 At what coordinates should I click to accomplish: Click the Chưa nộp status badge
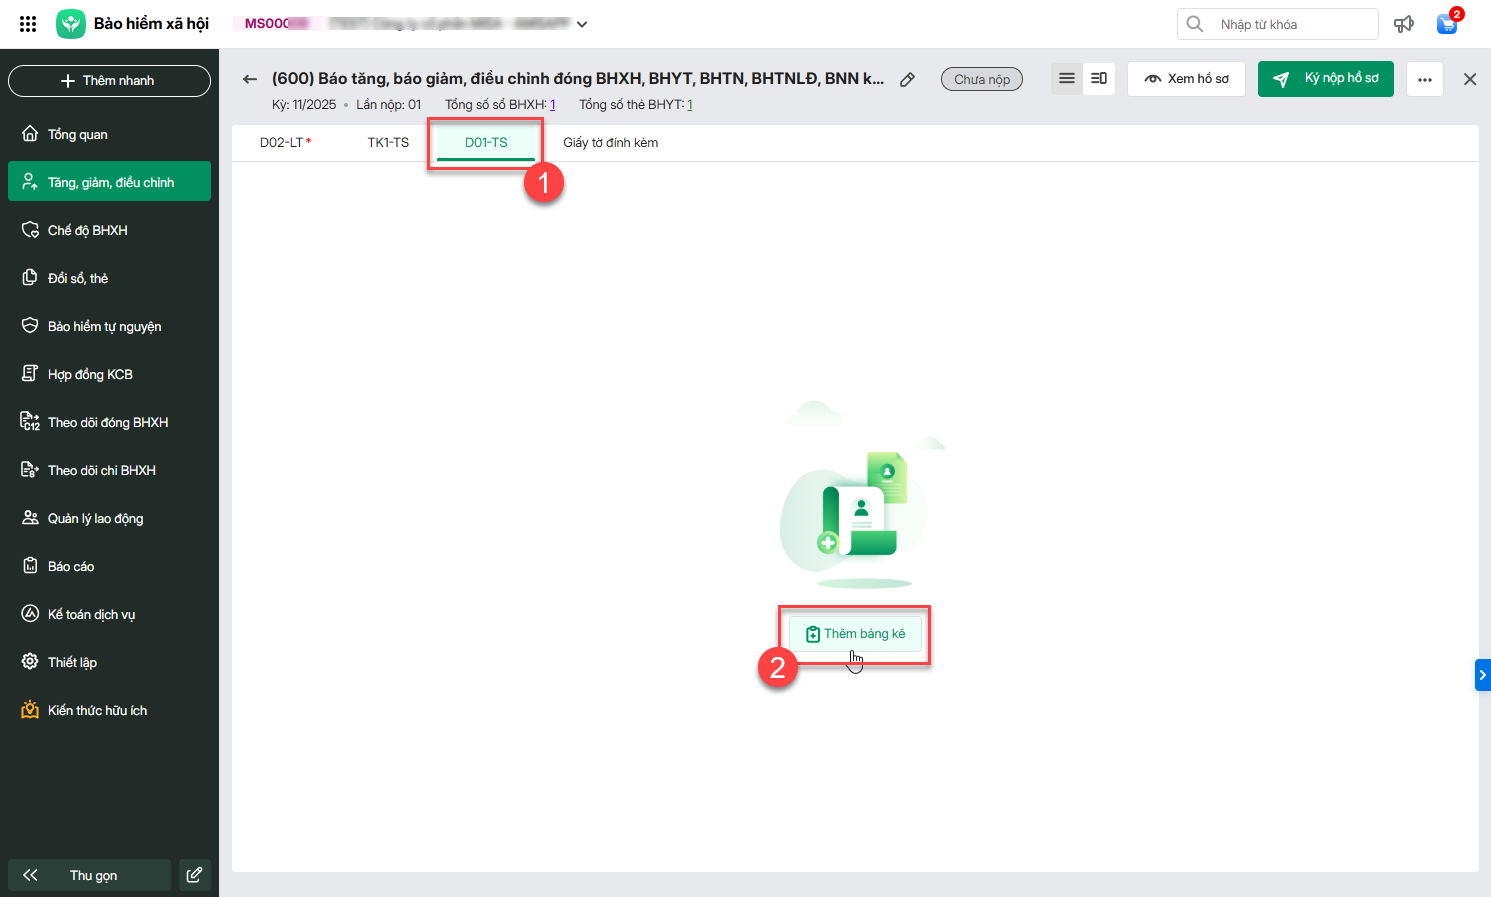982,79
